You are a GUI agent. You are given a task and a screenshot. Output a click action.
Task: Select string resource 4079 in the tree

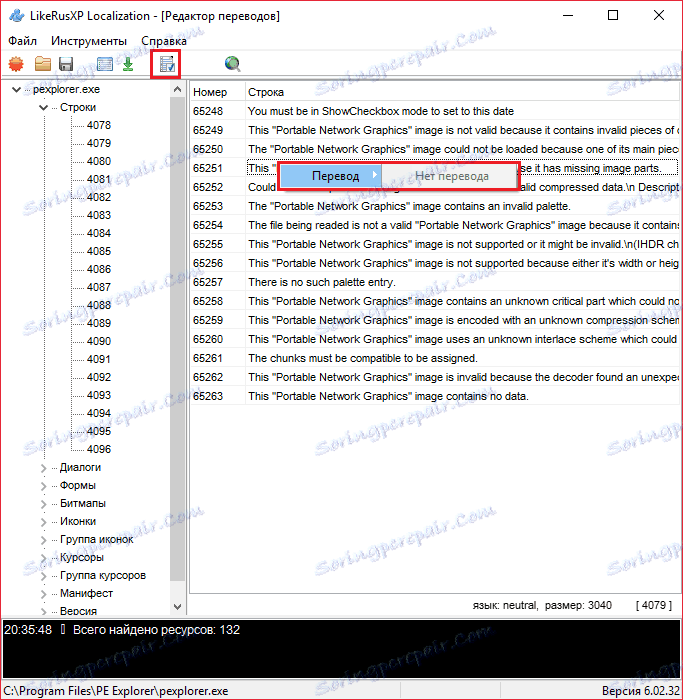point(99,143)
